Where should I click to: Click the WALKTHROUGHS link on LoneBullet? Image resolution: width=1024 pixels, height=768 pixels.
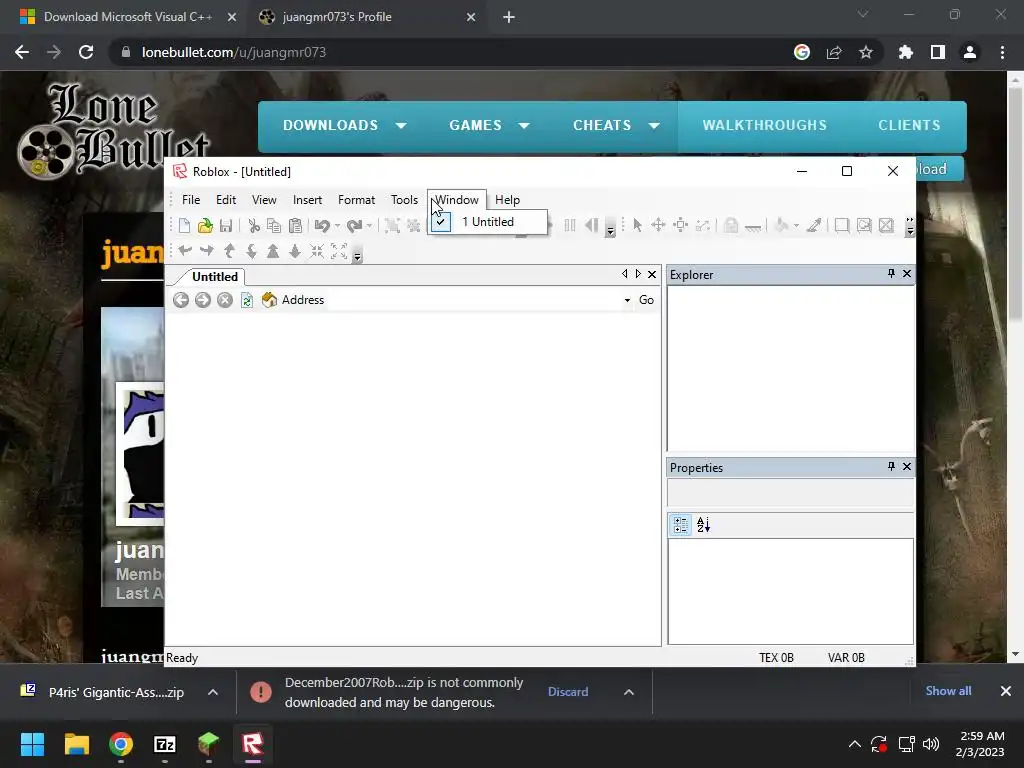click(x=765, y=125)
